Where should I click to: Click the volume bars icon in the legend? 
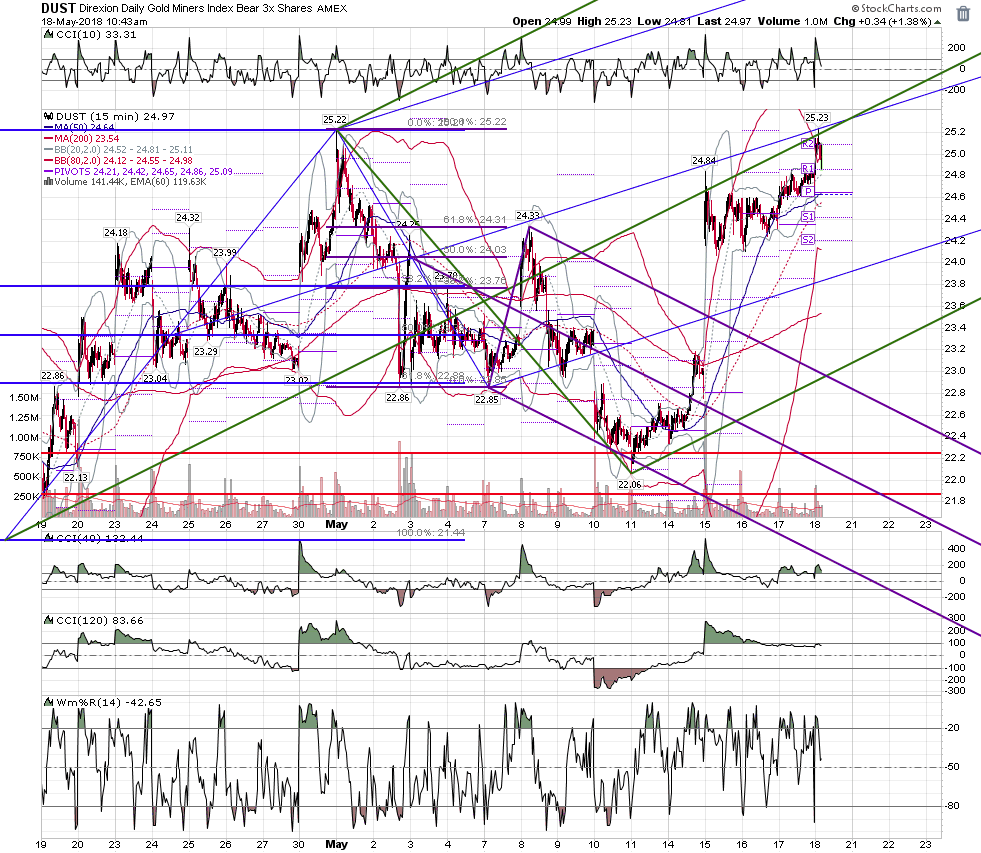click(x=49, y=182)
